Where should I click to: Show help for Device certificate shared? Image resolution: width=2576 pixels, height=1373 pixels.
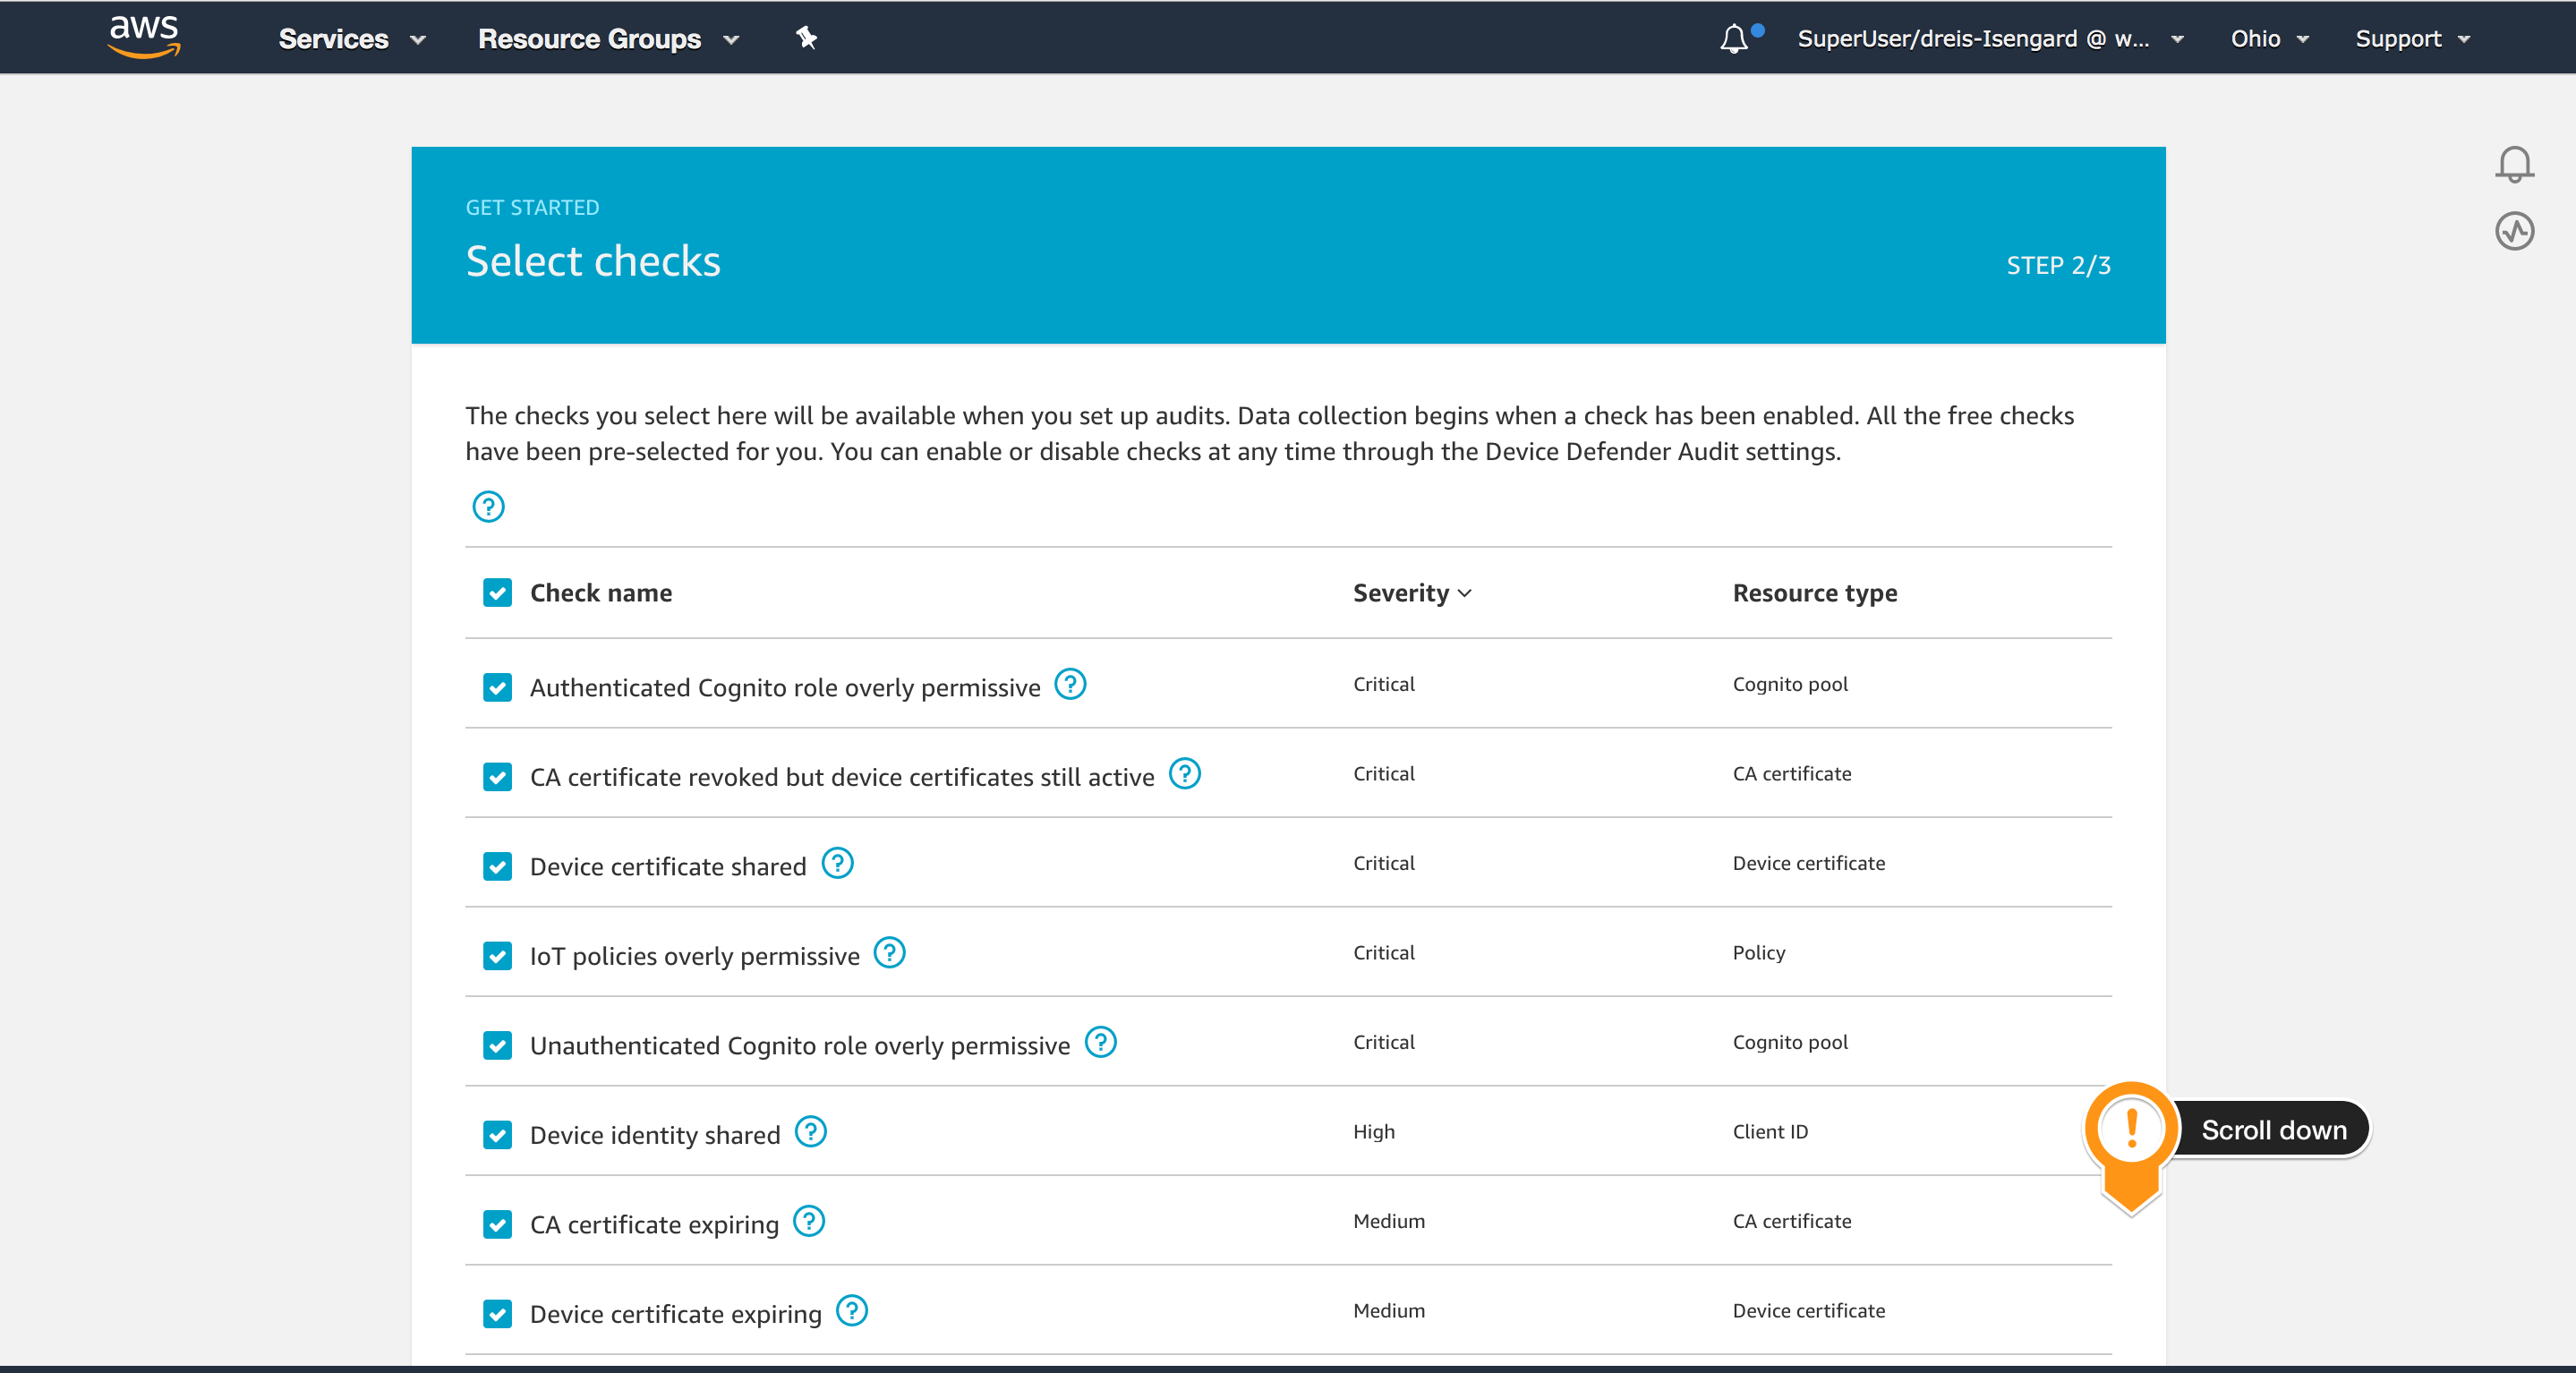point(837,862)
